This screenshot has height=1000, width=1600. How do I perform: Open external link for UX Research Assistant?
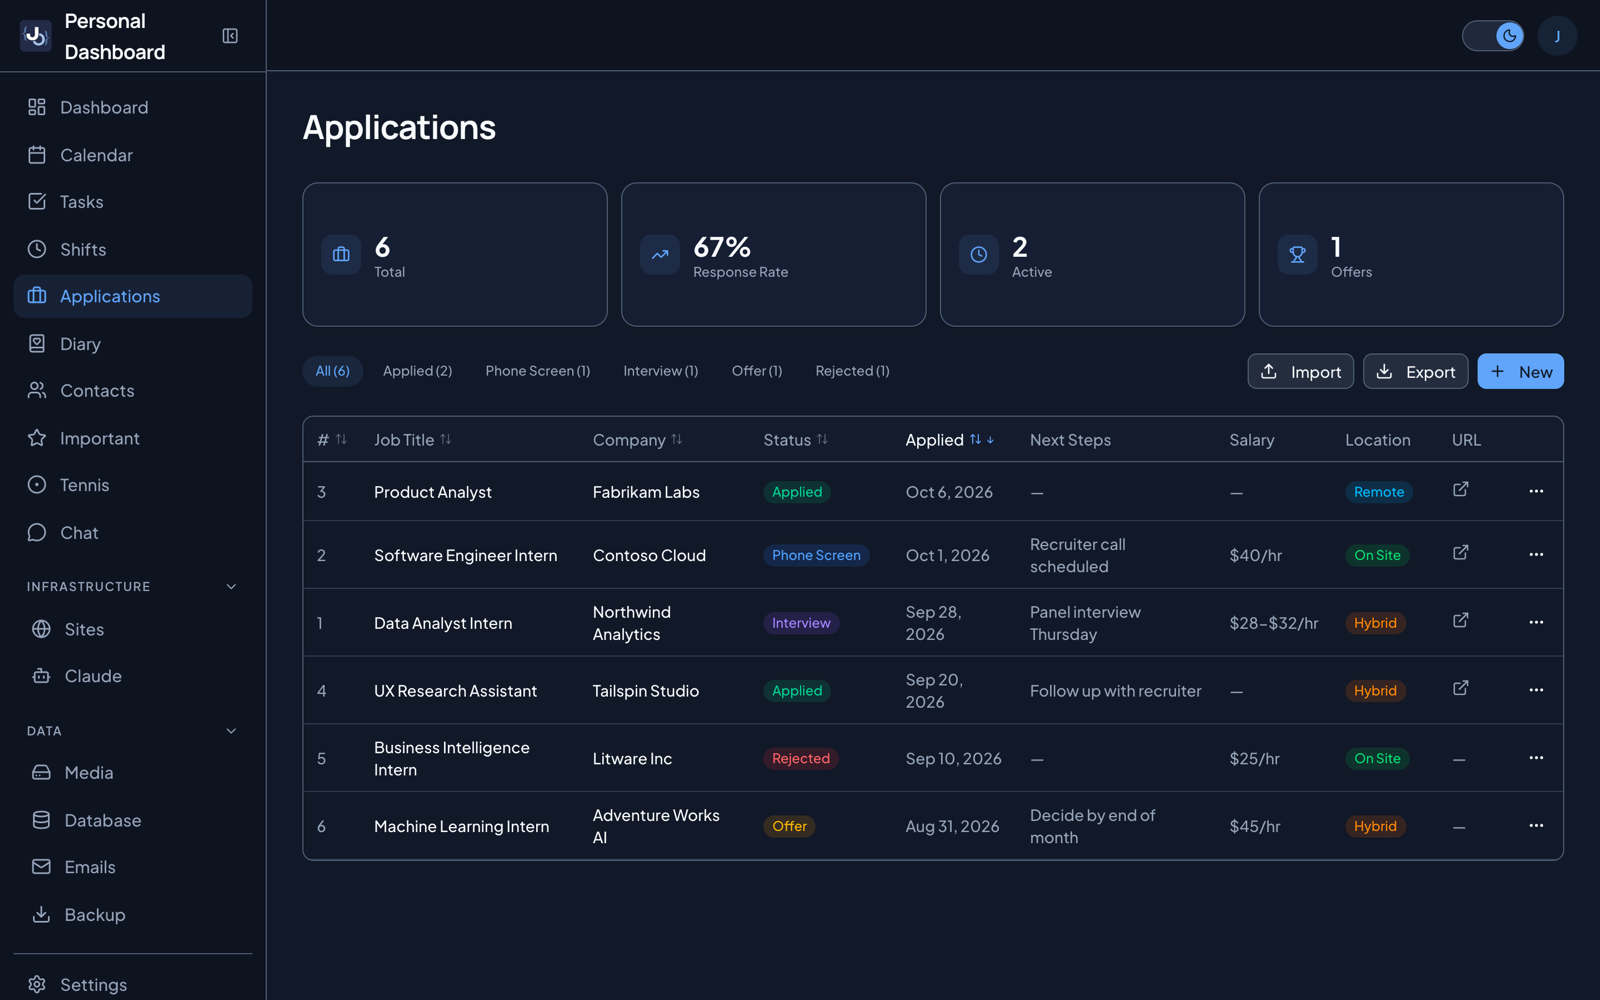1461,688
